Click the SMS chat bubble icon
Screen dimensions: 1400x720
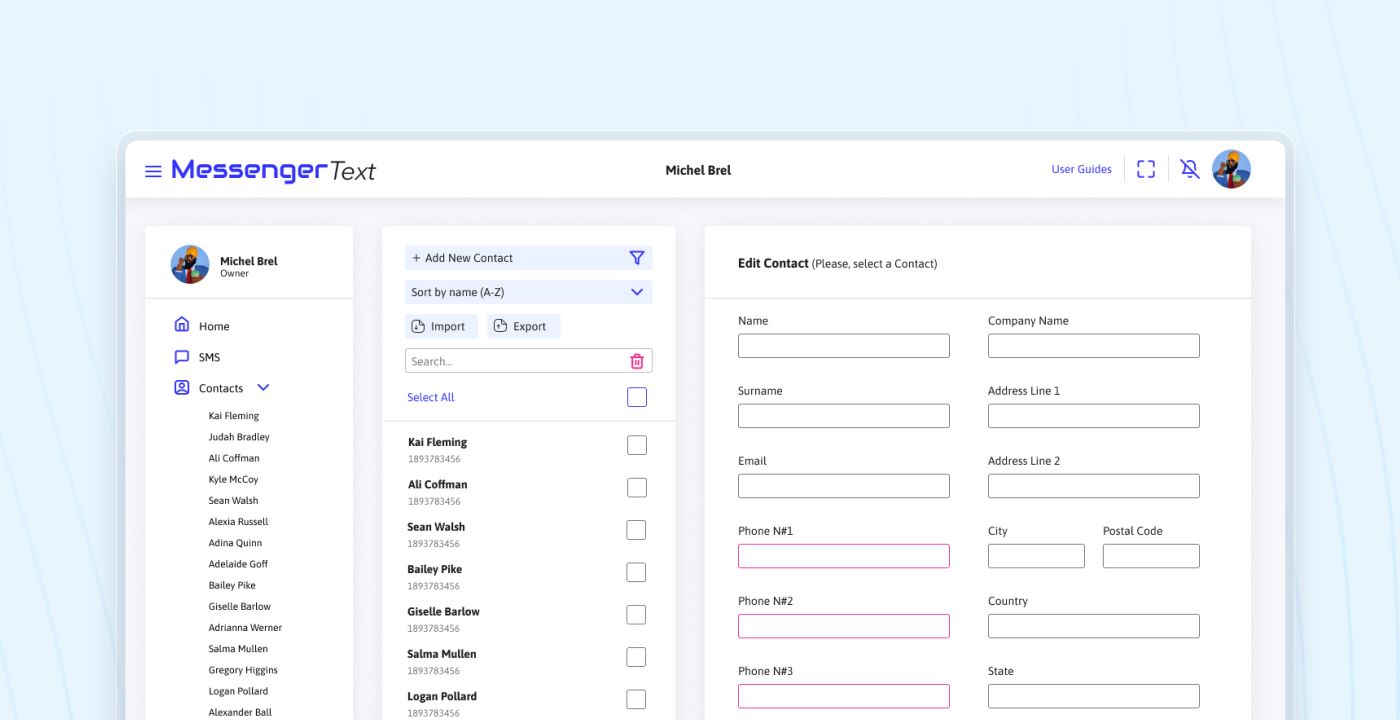182,357
